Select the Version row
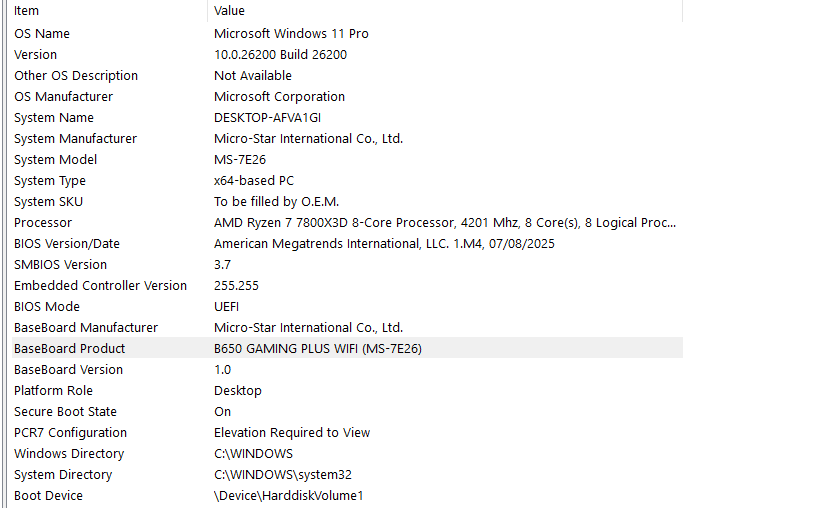Viewport: 815px width, 508px height. pyautogui.click(x=36, y=55)
